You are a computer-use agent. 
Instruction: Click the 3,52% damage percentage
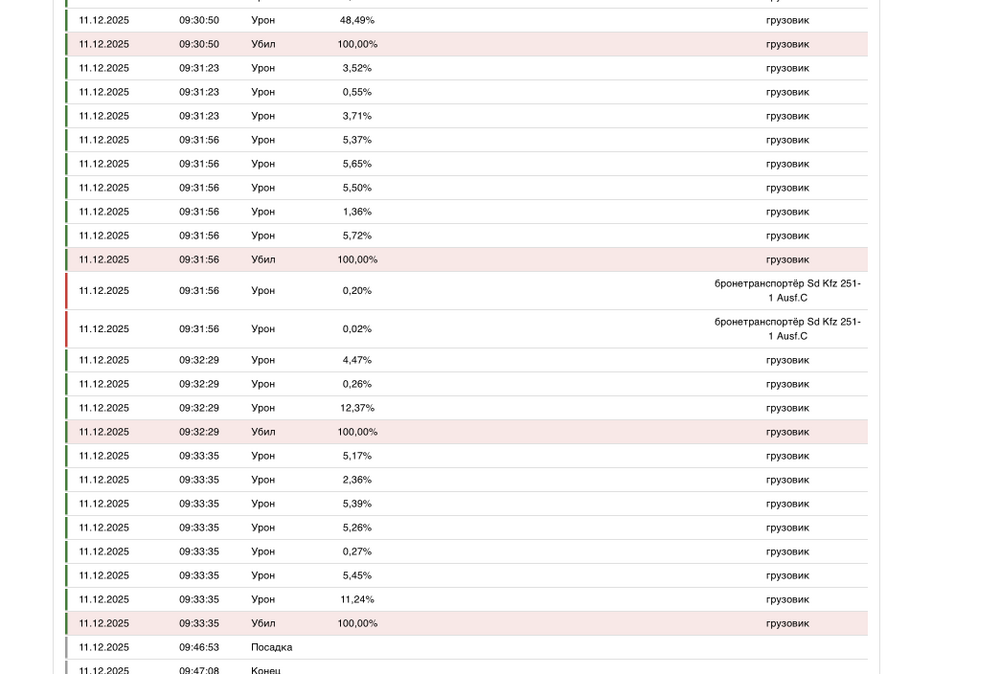click(x=357, y=68)
